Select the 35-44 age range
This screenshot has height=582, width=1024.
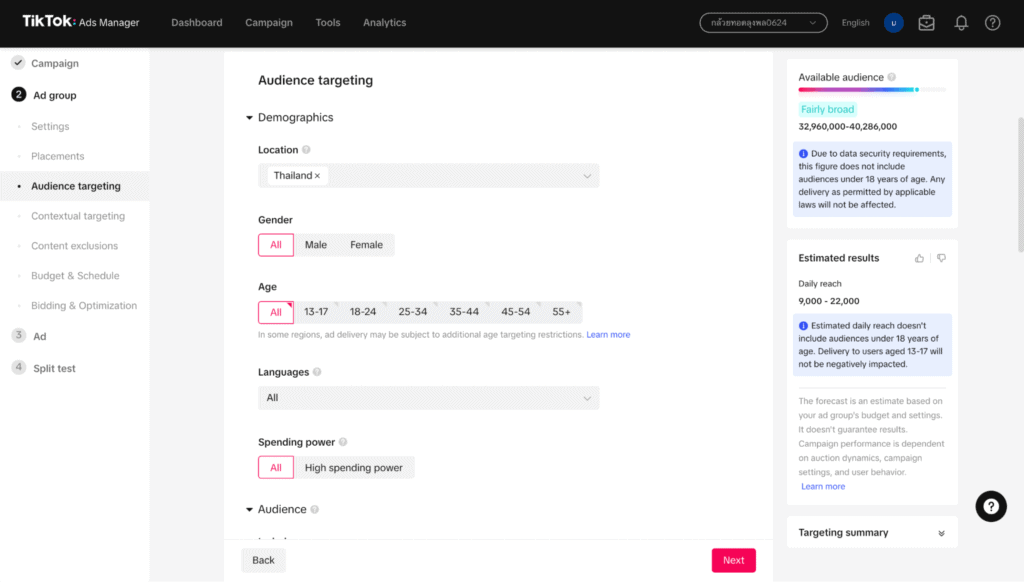click(464, 312)
